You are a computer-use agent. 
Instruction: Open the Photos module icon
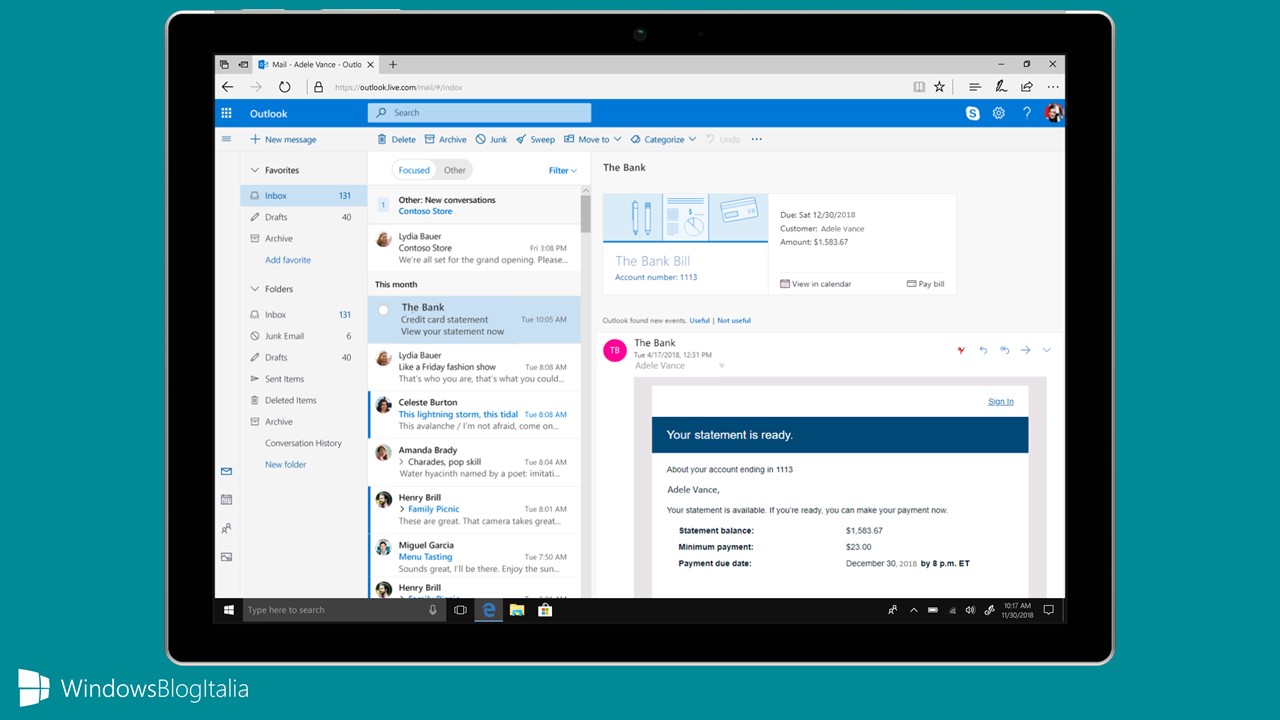227,557
